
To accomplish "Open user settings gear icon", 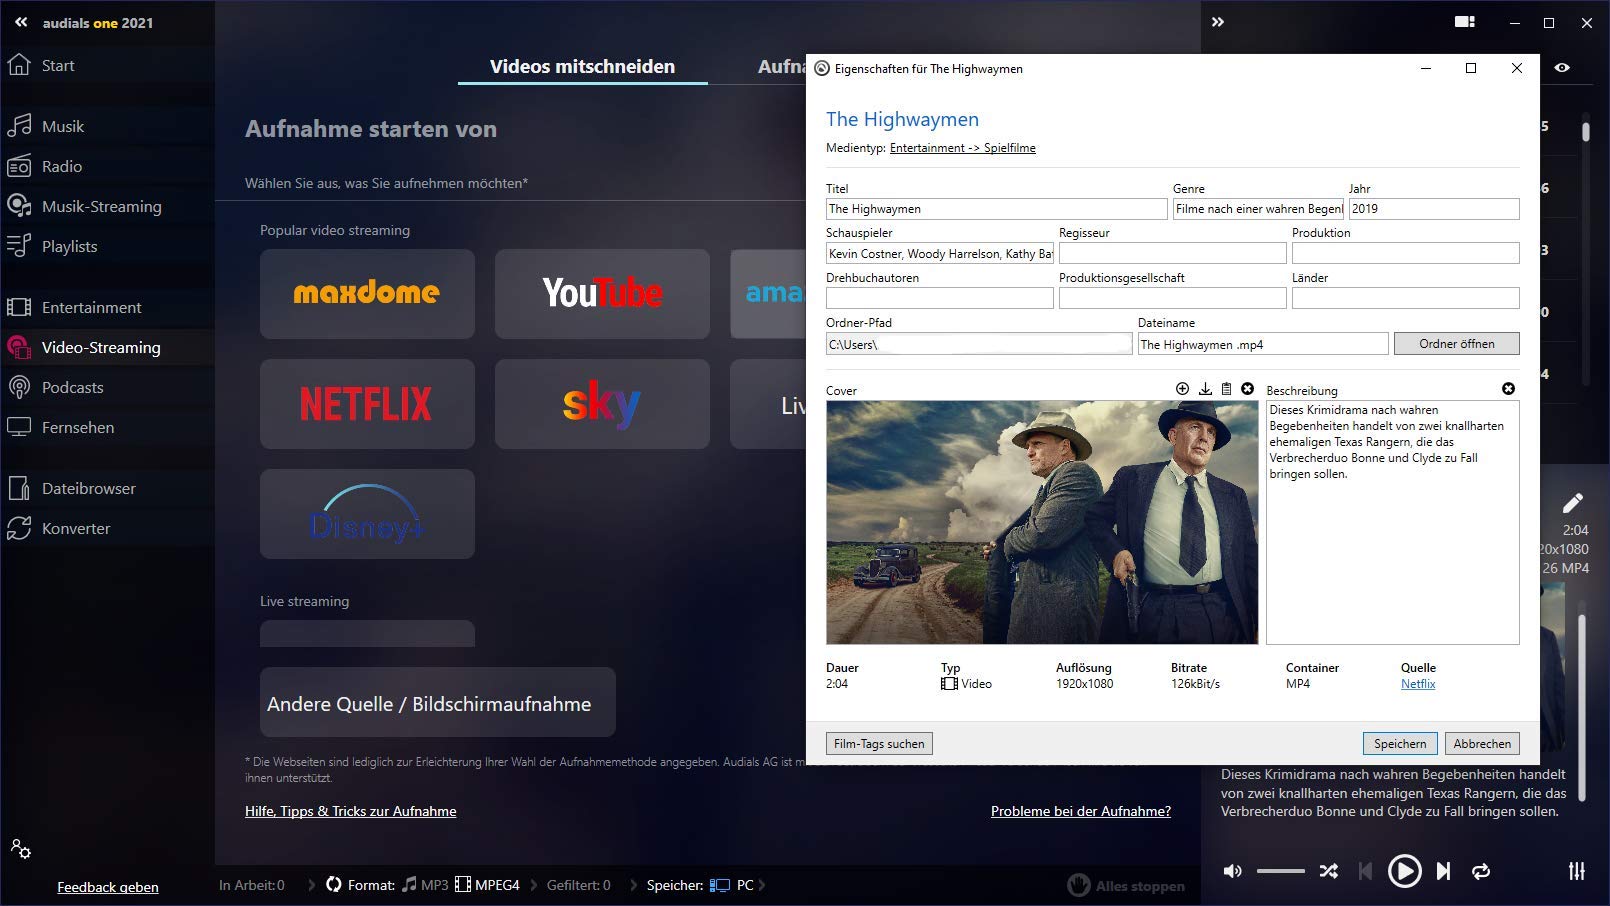I will click(21, 849).
